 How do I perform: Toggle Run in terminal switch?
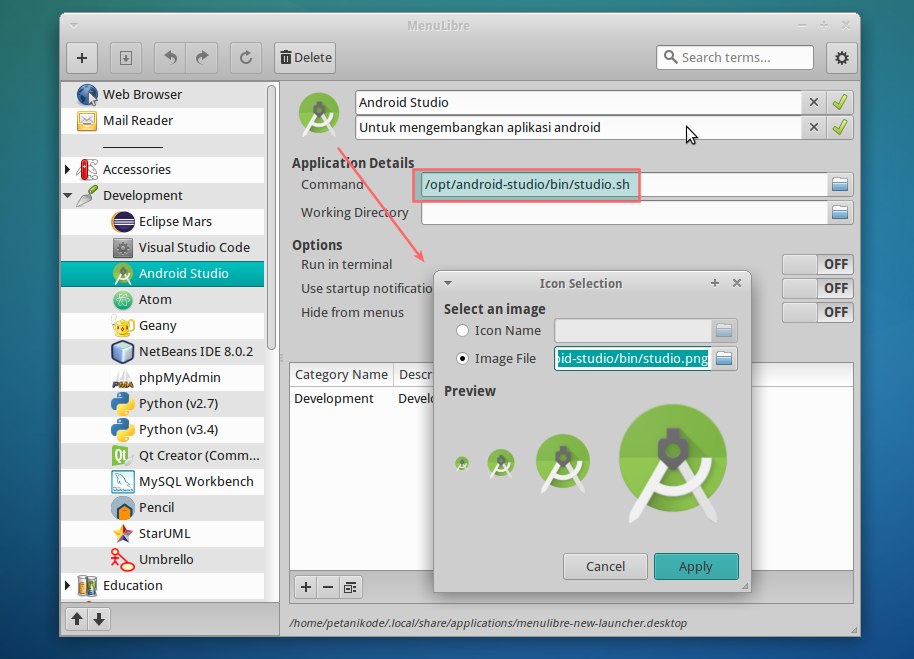point(818,265)
